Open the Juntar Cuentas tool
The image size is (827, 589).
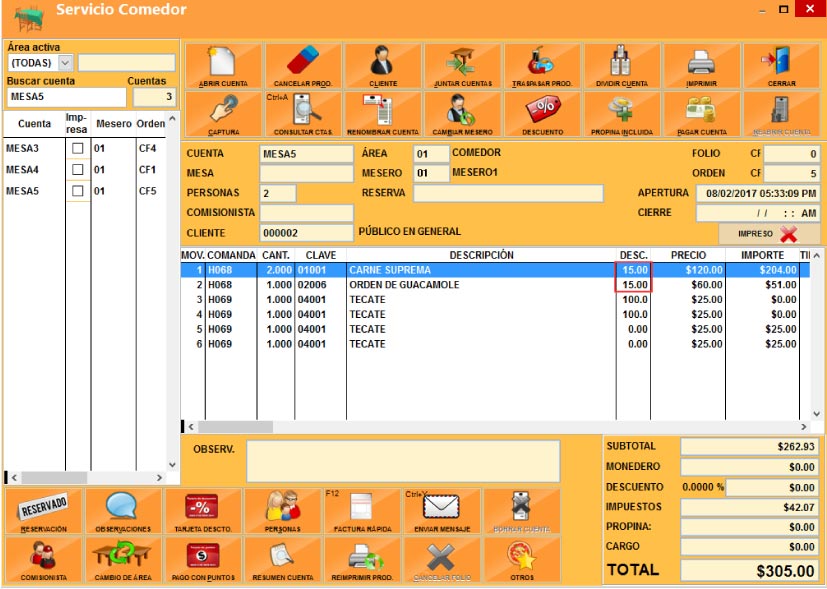462,65
